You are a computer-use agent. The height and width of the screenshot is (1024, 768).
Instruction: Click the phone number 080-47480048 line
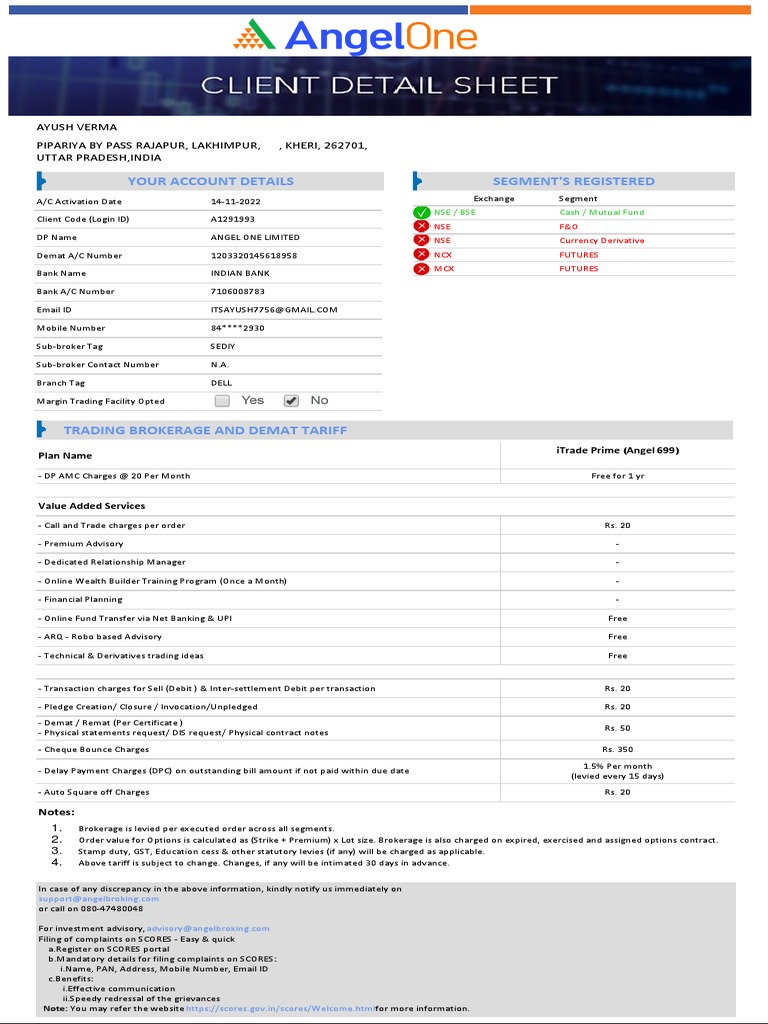(90, 908)
